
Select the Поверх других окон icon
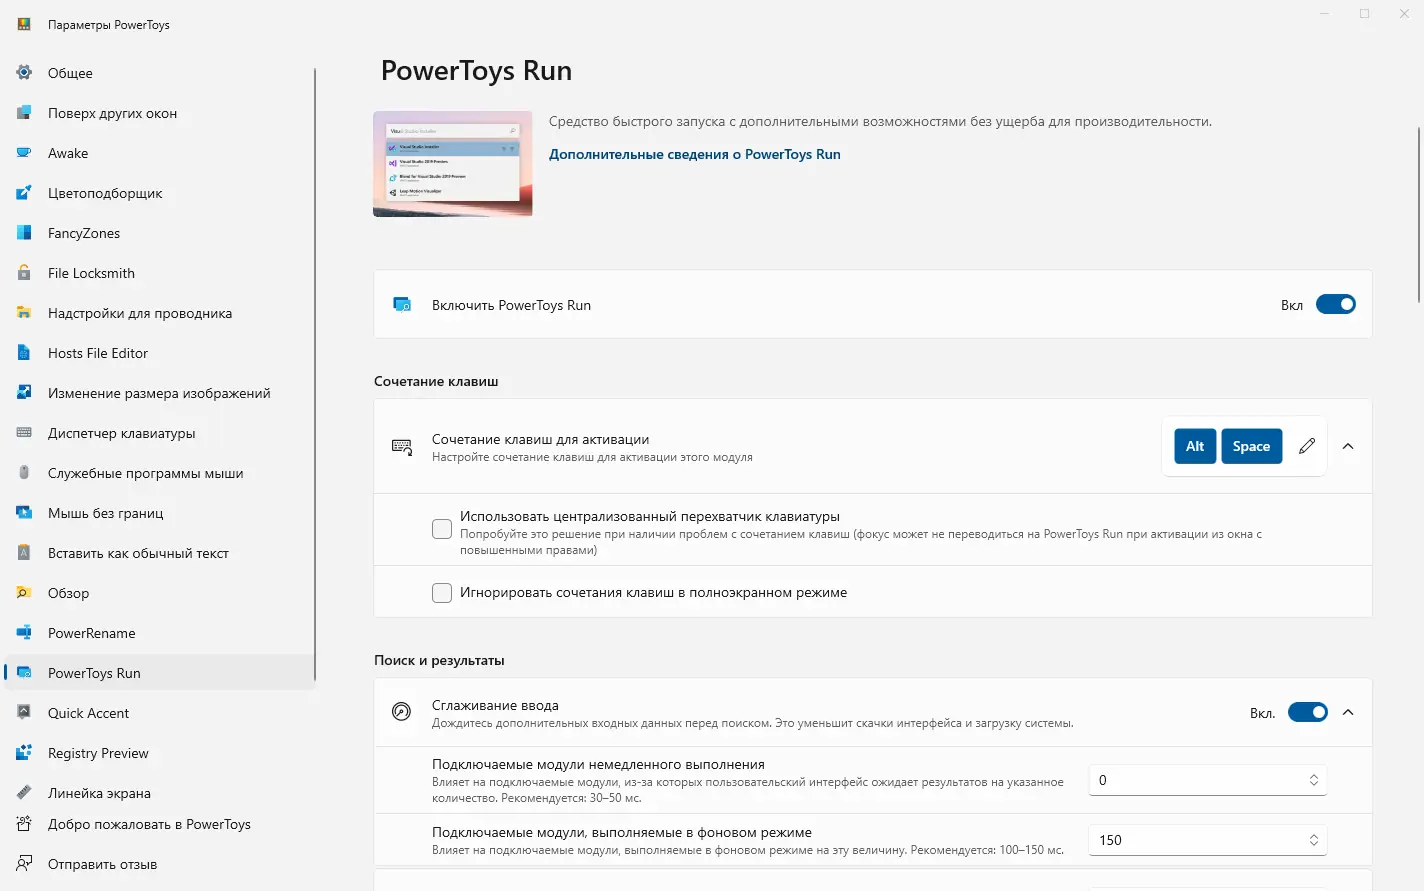point(24,113)
